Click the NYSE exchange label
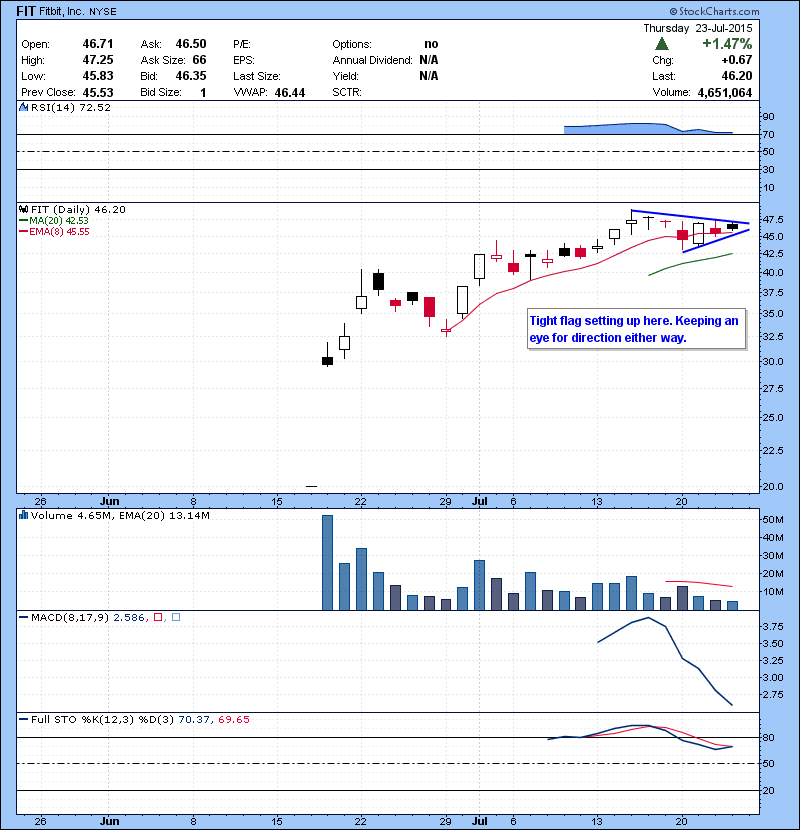 click(103, 12)
